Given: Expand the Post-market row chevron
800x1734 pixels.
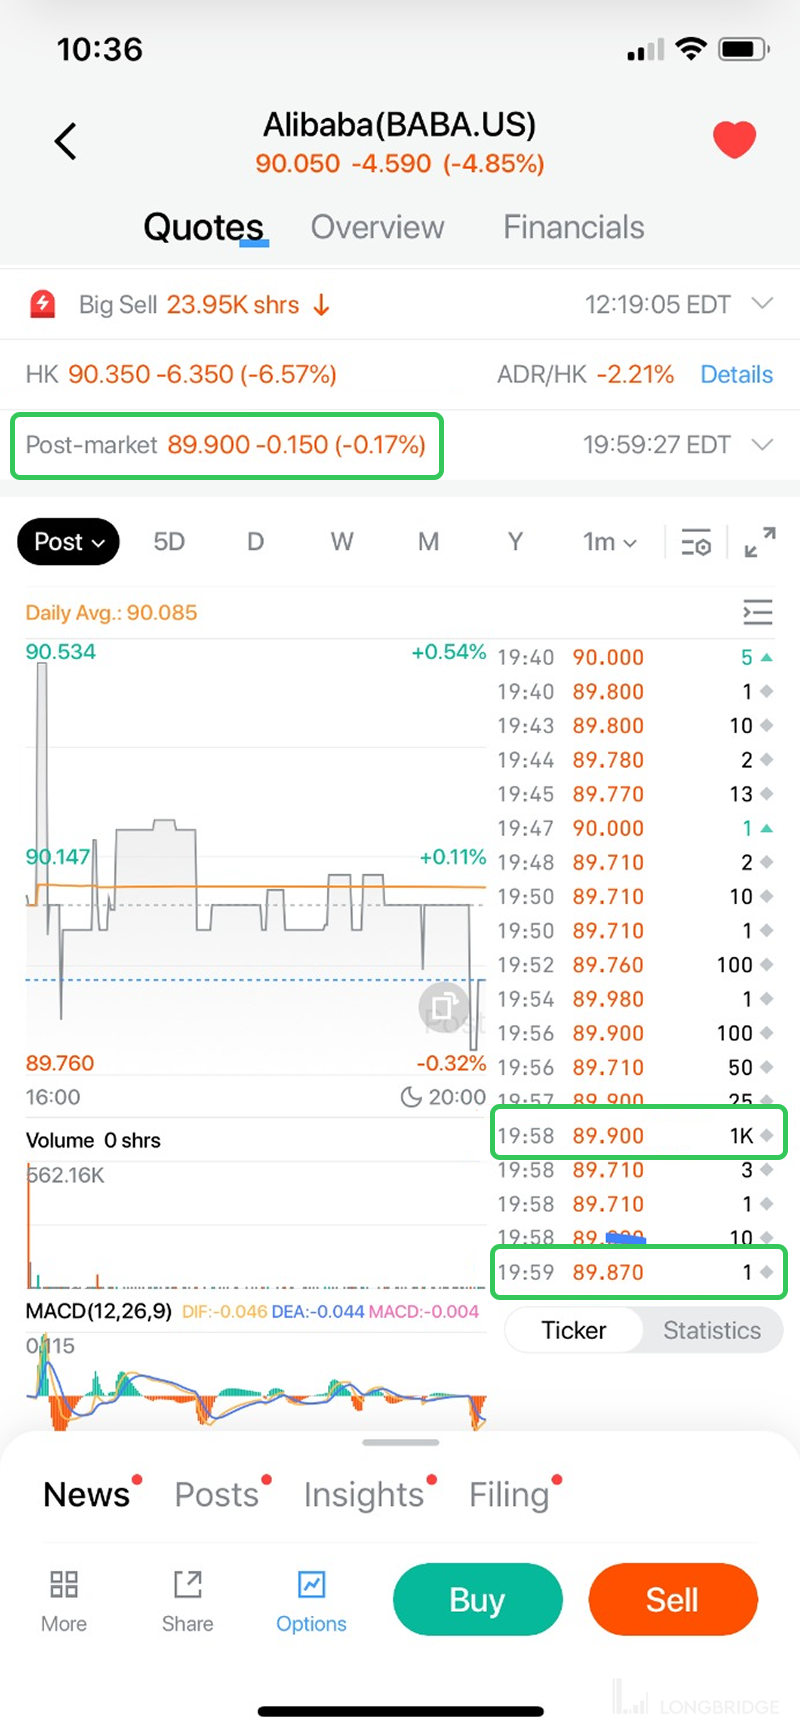Looking at the screenshot, I should pyautogui.click(x=762, y=444).
